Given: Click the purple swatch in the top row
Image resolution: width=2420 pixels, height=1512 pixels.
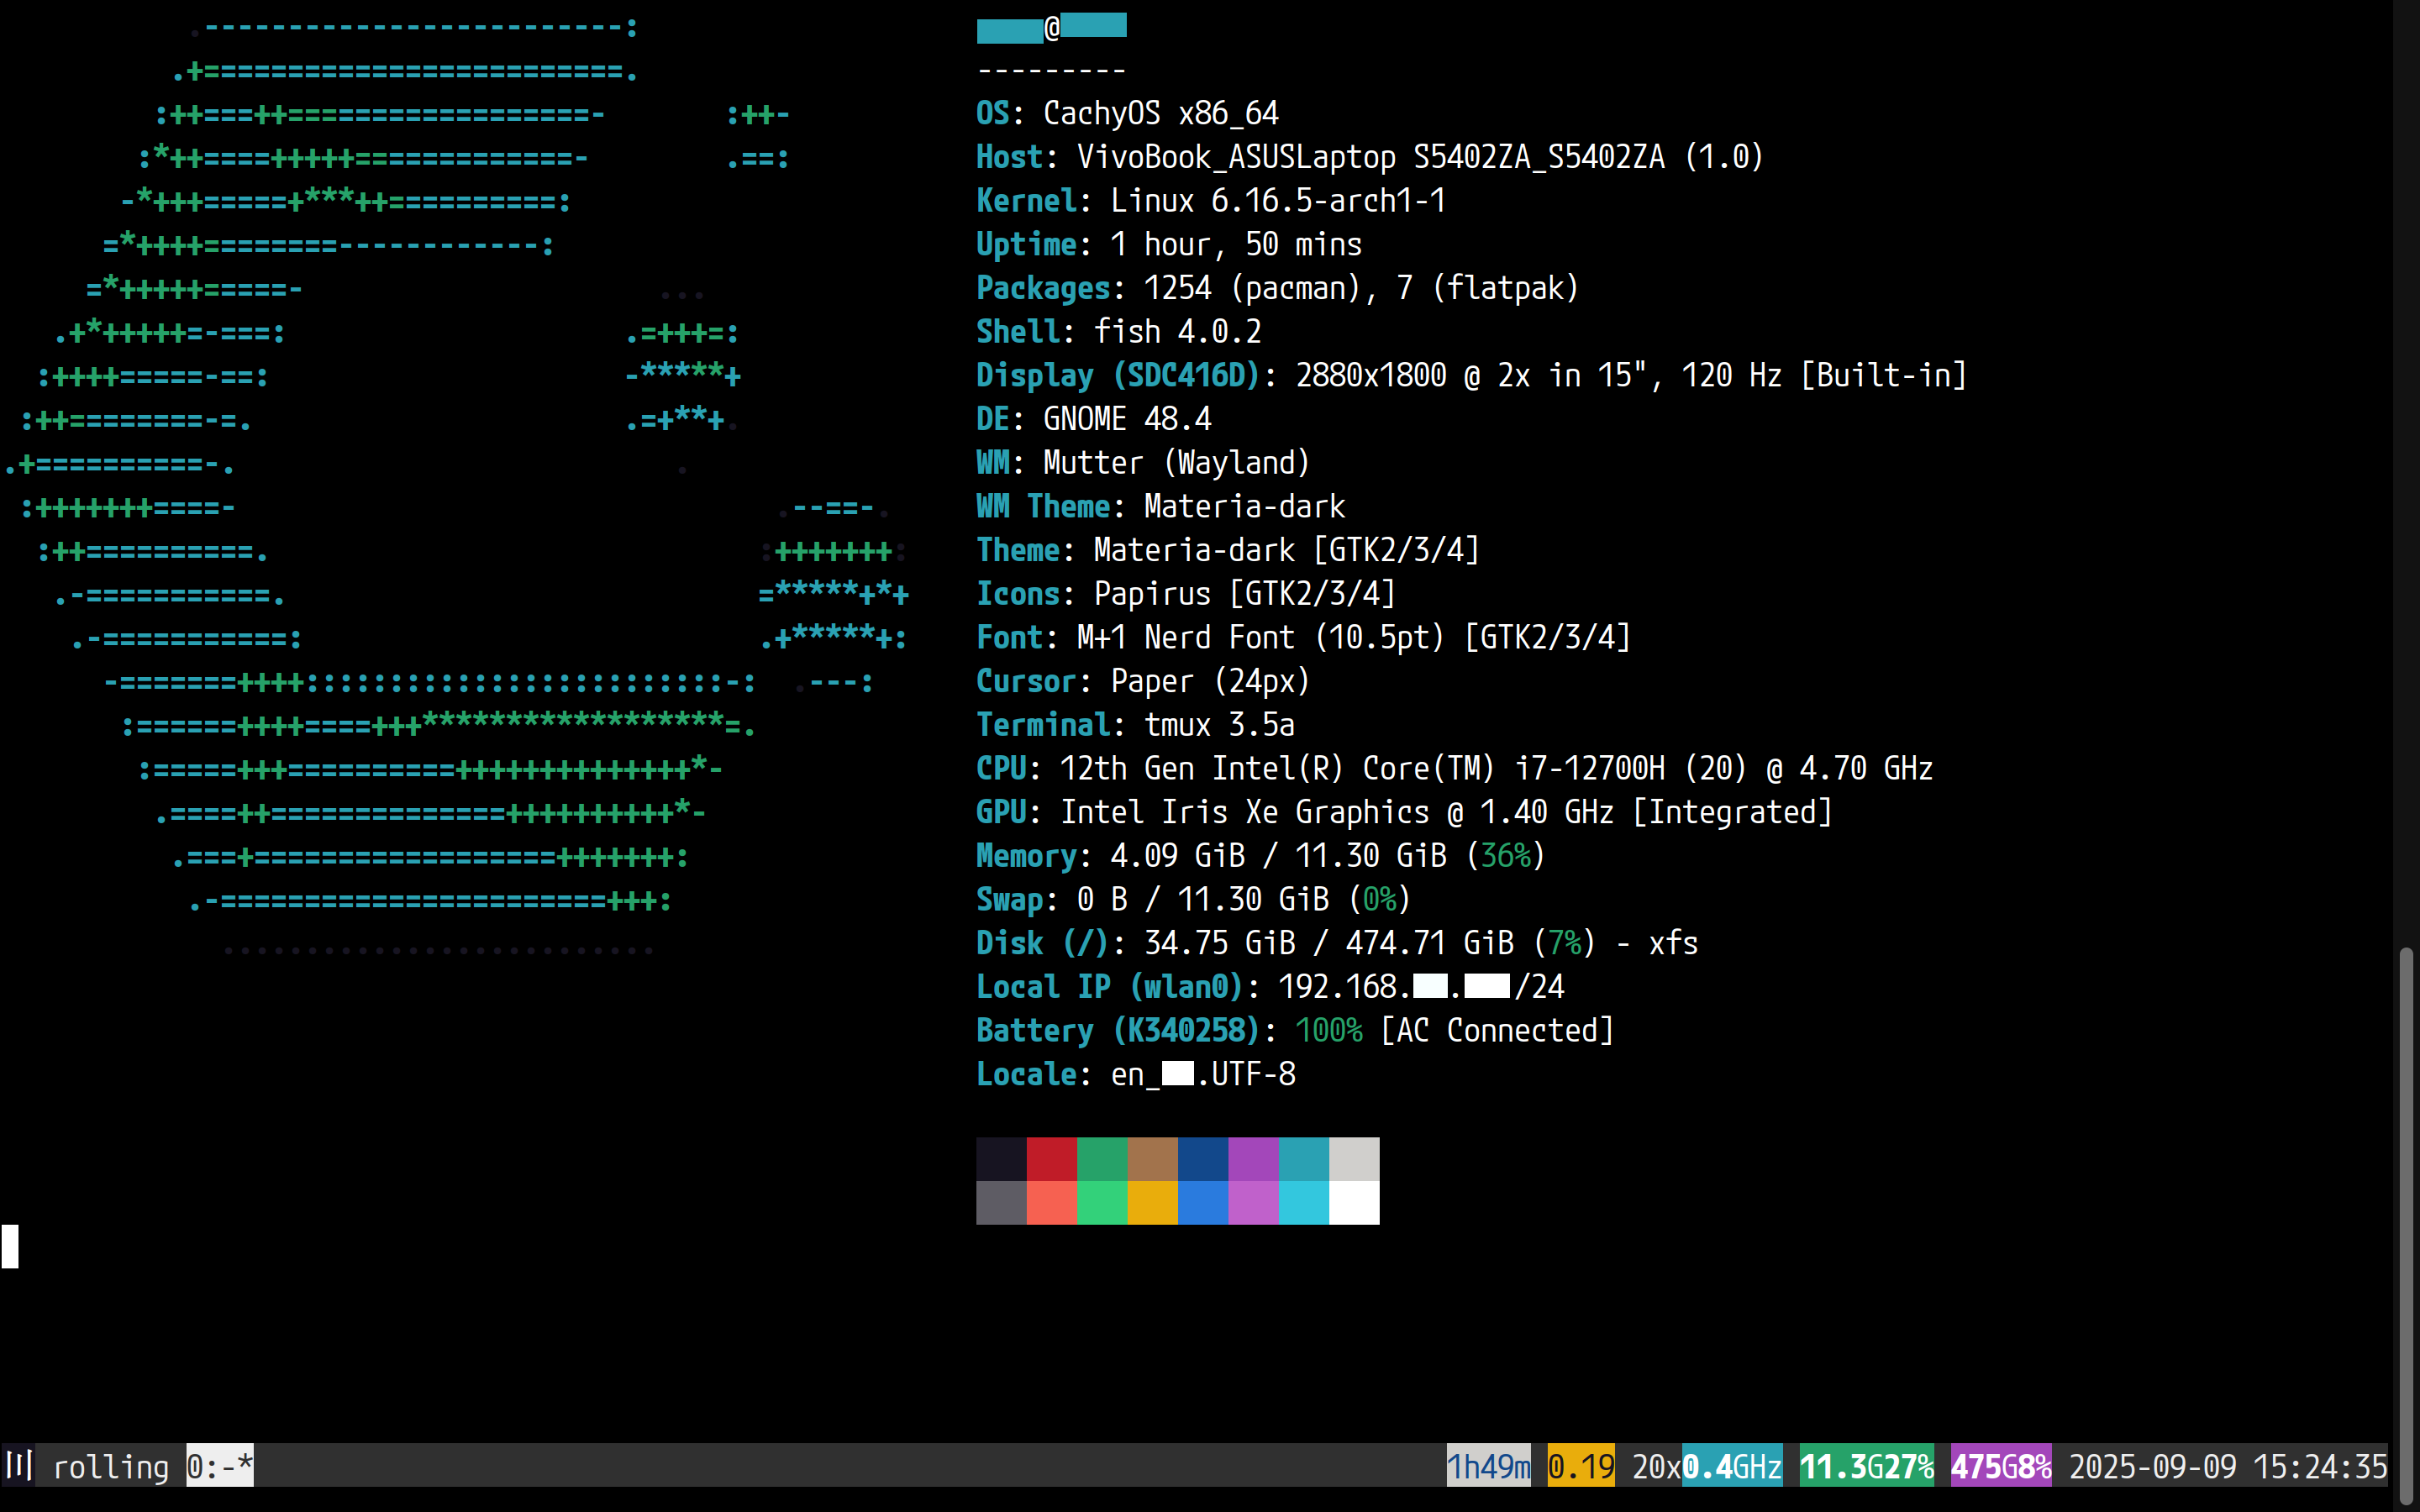Looking at the screenshot, I should [1253, 1159].
